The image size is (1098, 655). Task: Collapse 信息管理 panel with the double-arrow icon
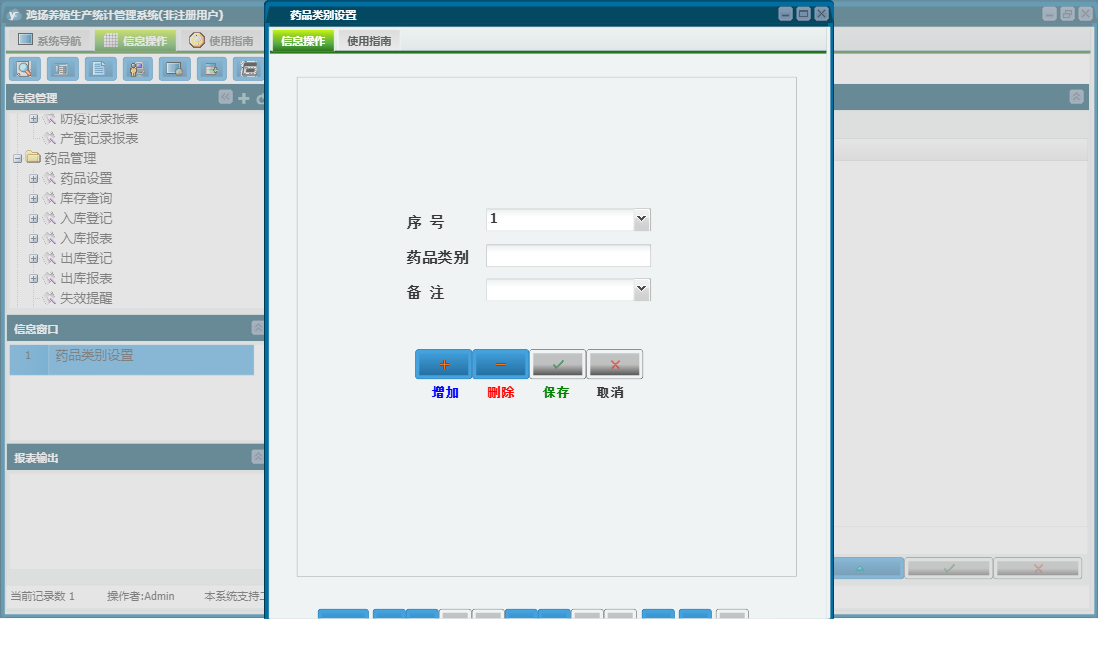[x=225, y=97]
